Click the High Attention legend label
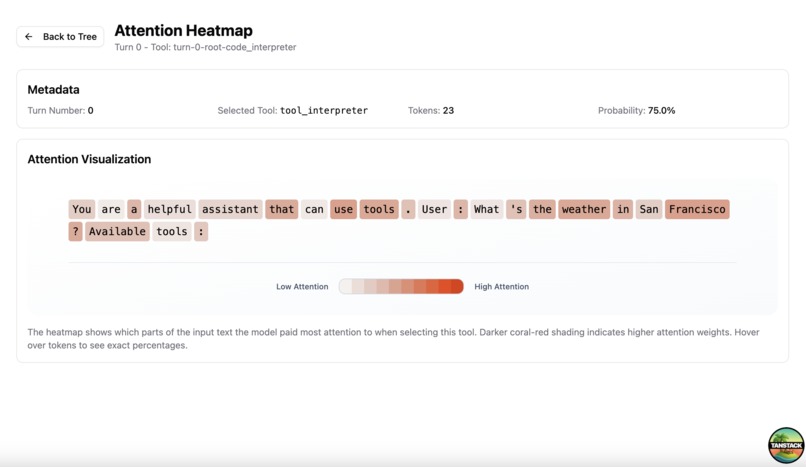 502,287
